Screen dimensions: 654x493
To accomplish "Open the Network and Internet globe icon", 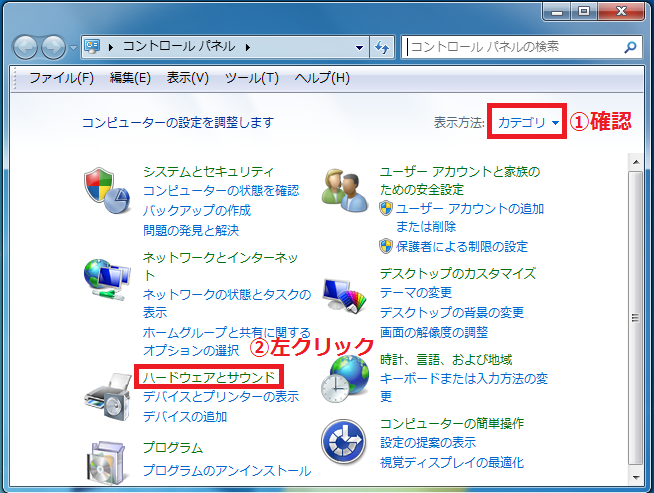I will coord(105,283).
